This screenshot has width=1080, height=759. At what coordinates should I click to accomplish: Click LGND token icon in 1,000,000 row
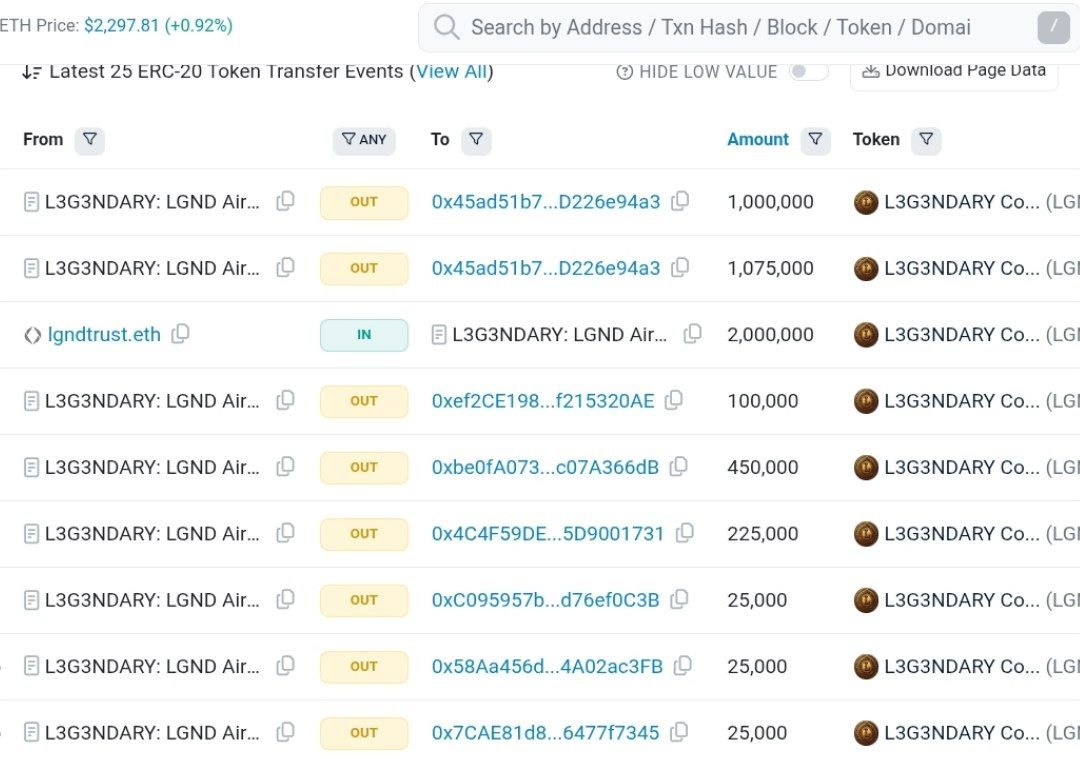(866, 202)
